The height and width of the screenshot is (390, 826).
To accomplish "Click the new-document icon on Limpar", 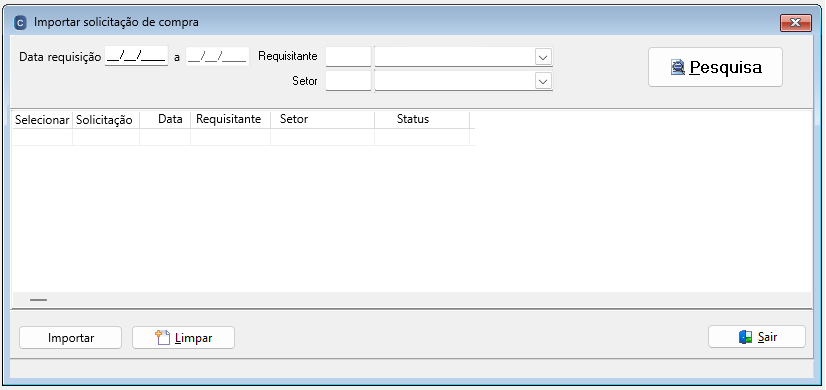I will click(x=162, y=337).
